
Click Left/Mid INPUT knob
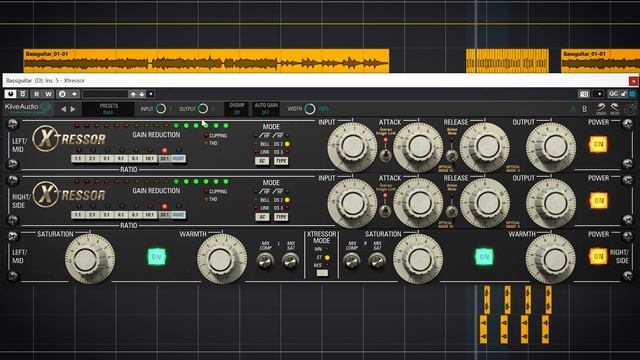352,147
